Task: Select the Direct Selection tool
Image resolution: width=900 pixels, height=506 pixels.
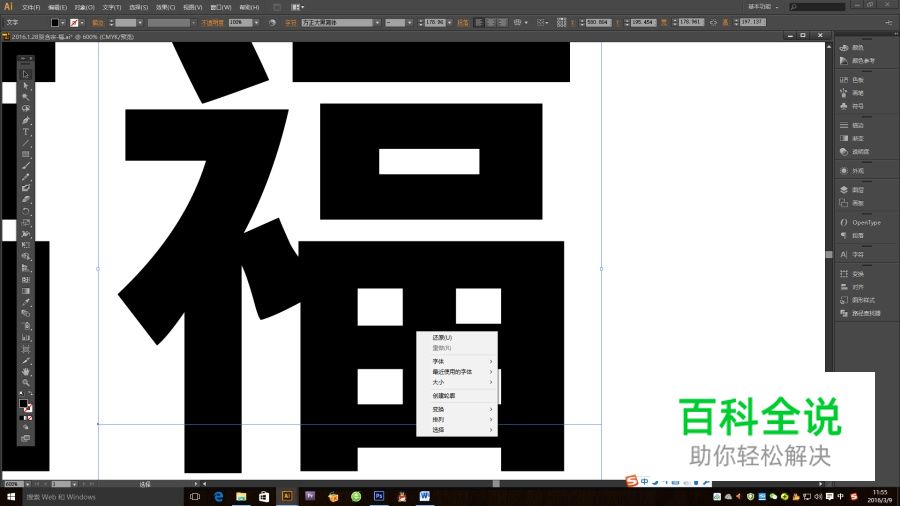Action: 25,85
